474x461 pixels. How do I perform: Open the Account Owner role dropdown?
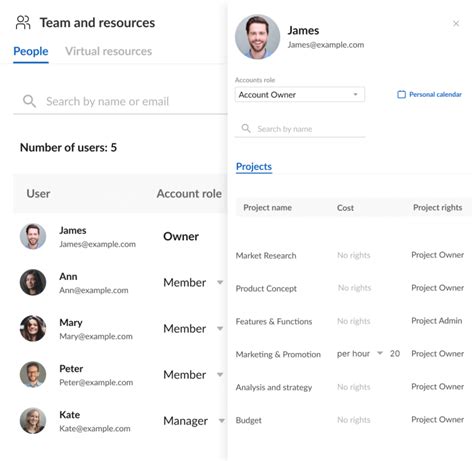300,95
